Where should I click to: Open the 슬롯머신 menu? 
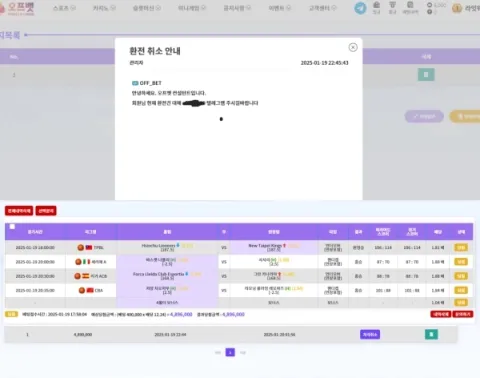[147, 8]
